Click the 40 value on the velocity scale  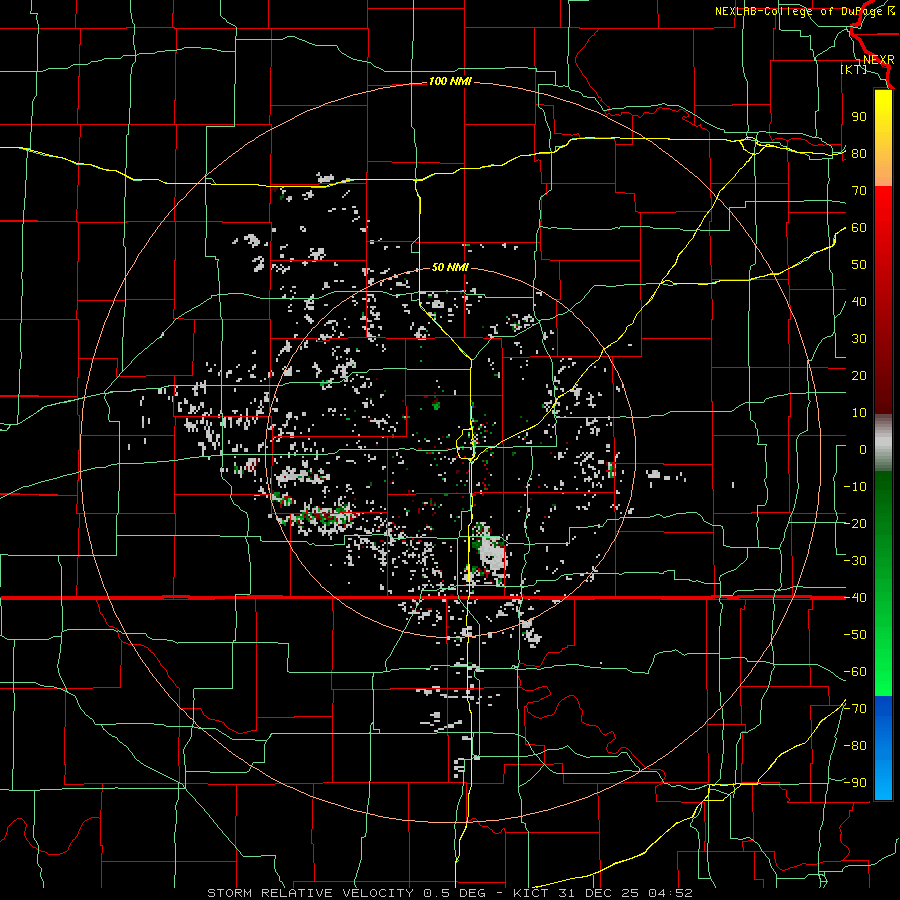859,302
